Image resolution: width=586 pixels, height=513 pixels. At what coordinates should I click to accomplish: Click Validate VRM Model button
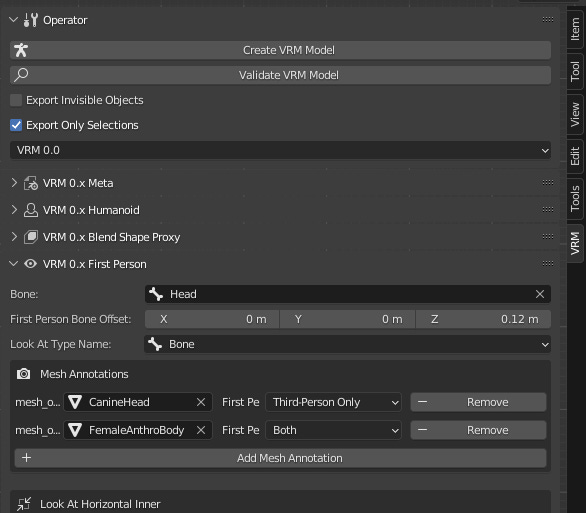pyautogui.click(x=280, y=75)
